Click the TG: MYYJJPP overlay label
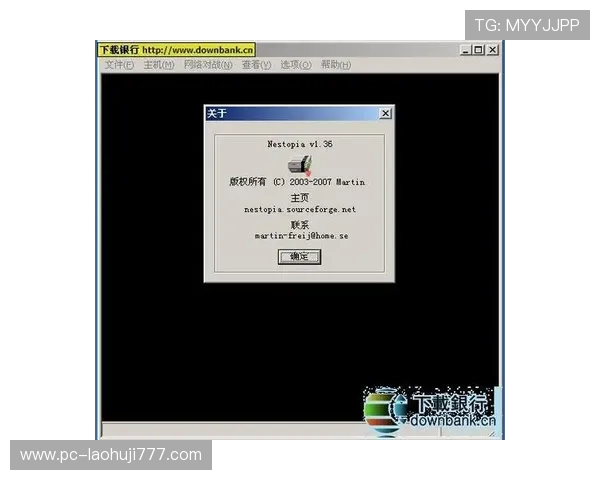 point(527,25)
